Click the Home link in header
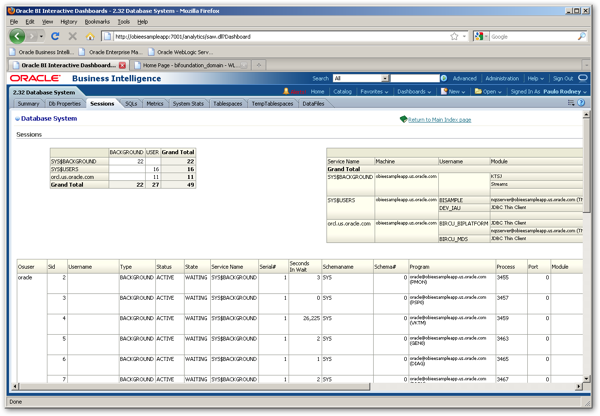 pyautogui.click(x=317, y=91)
